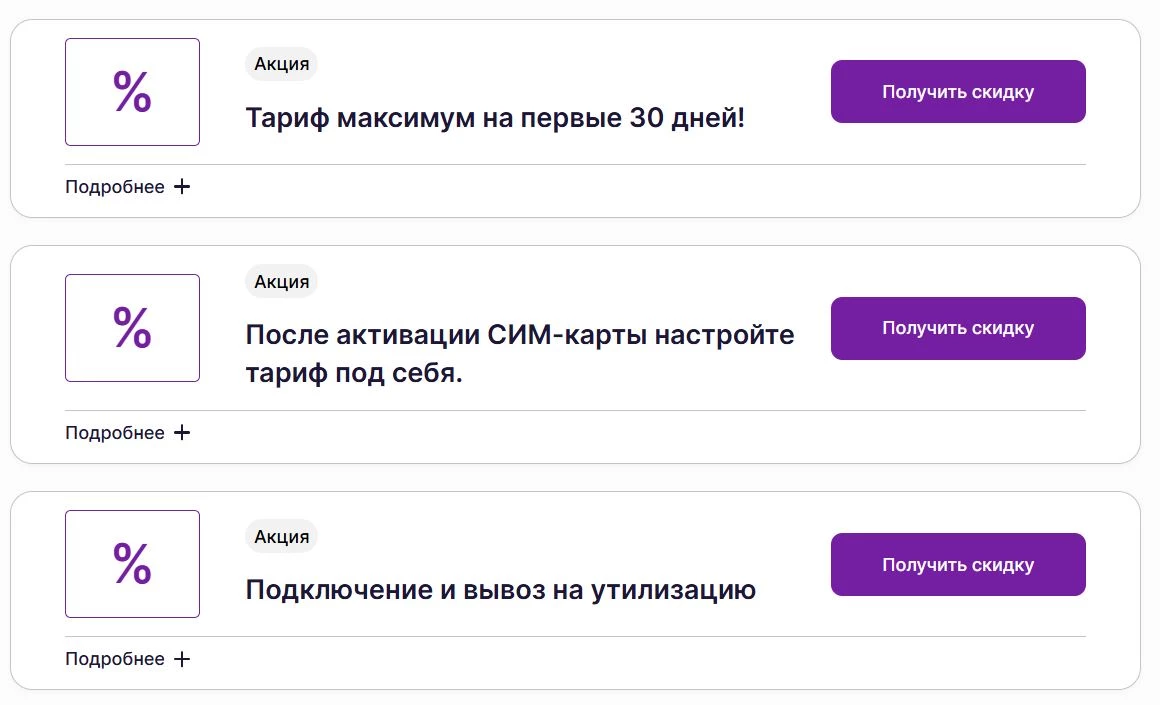Click the Акция badge on the first card
Screen dimensions: 1160x705
point(281,63)
